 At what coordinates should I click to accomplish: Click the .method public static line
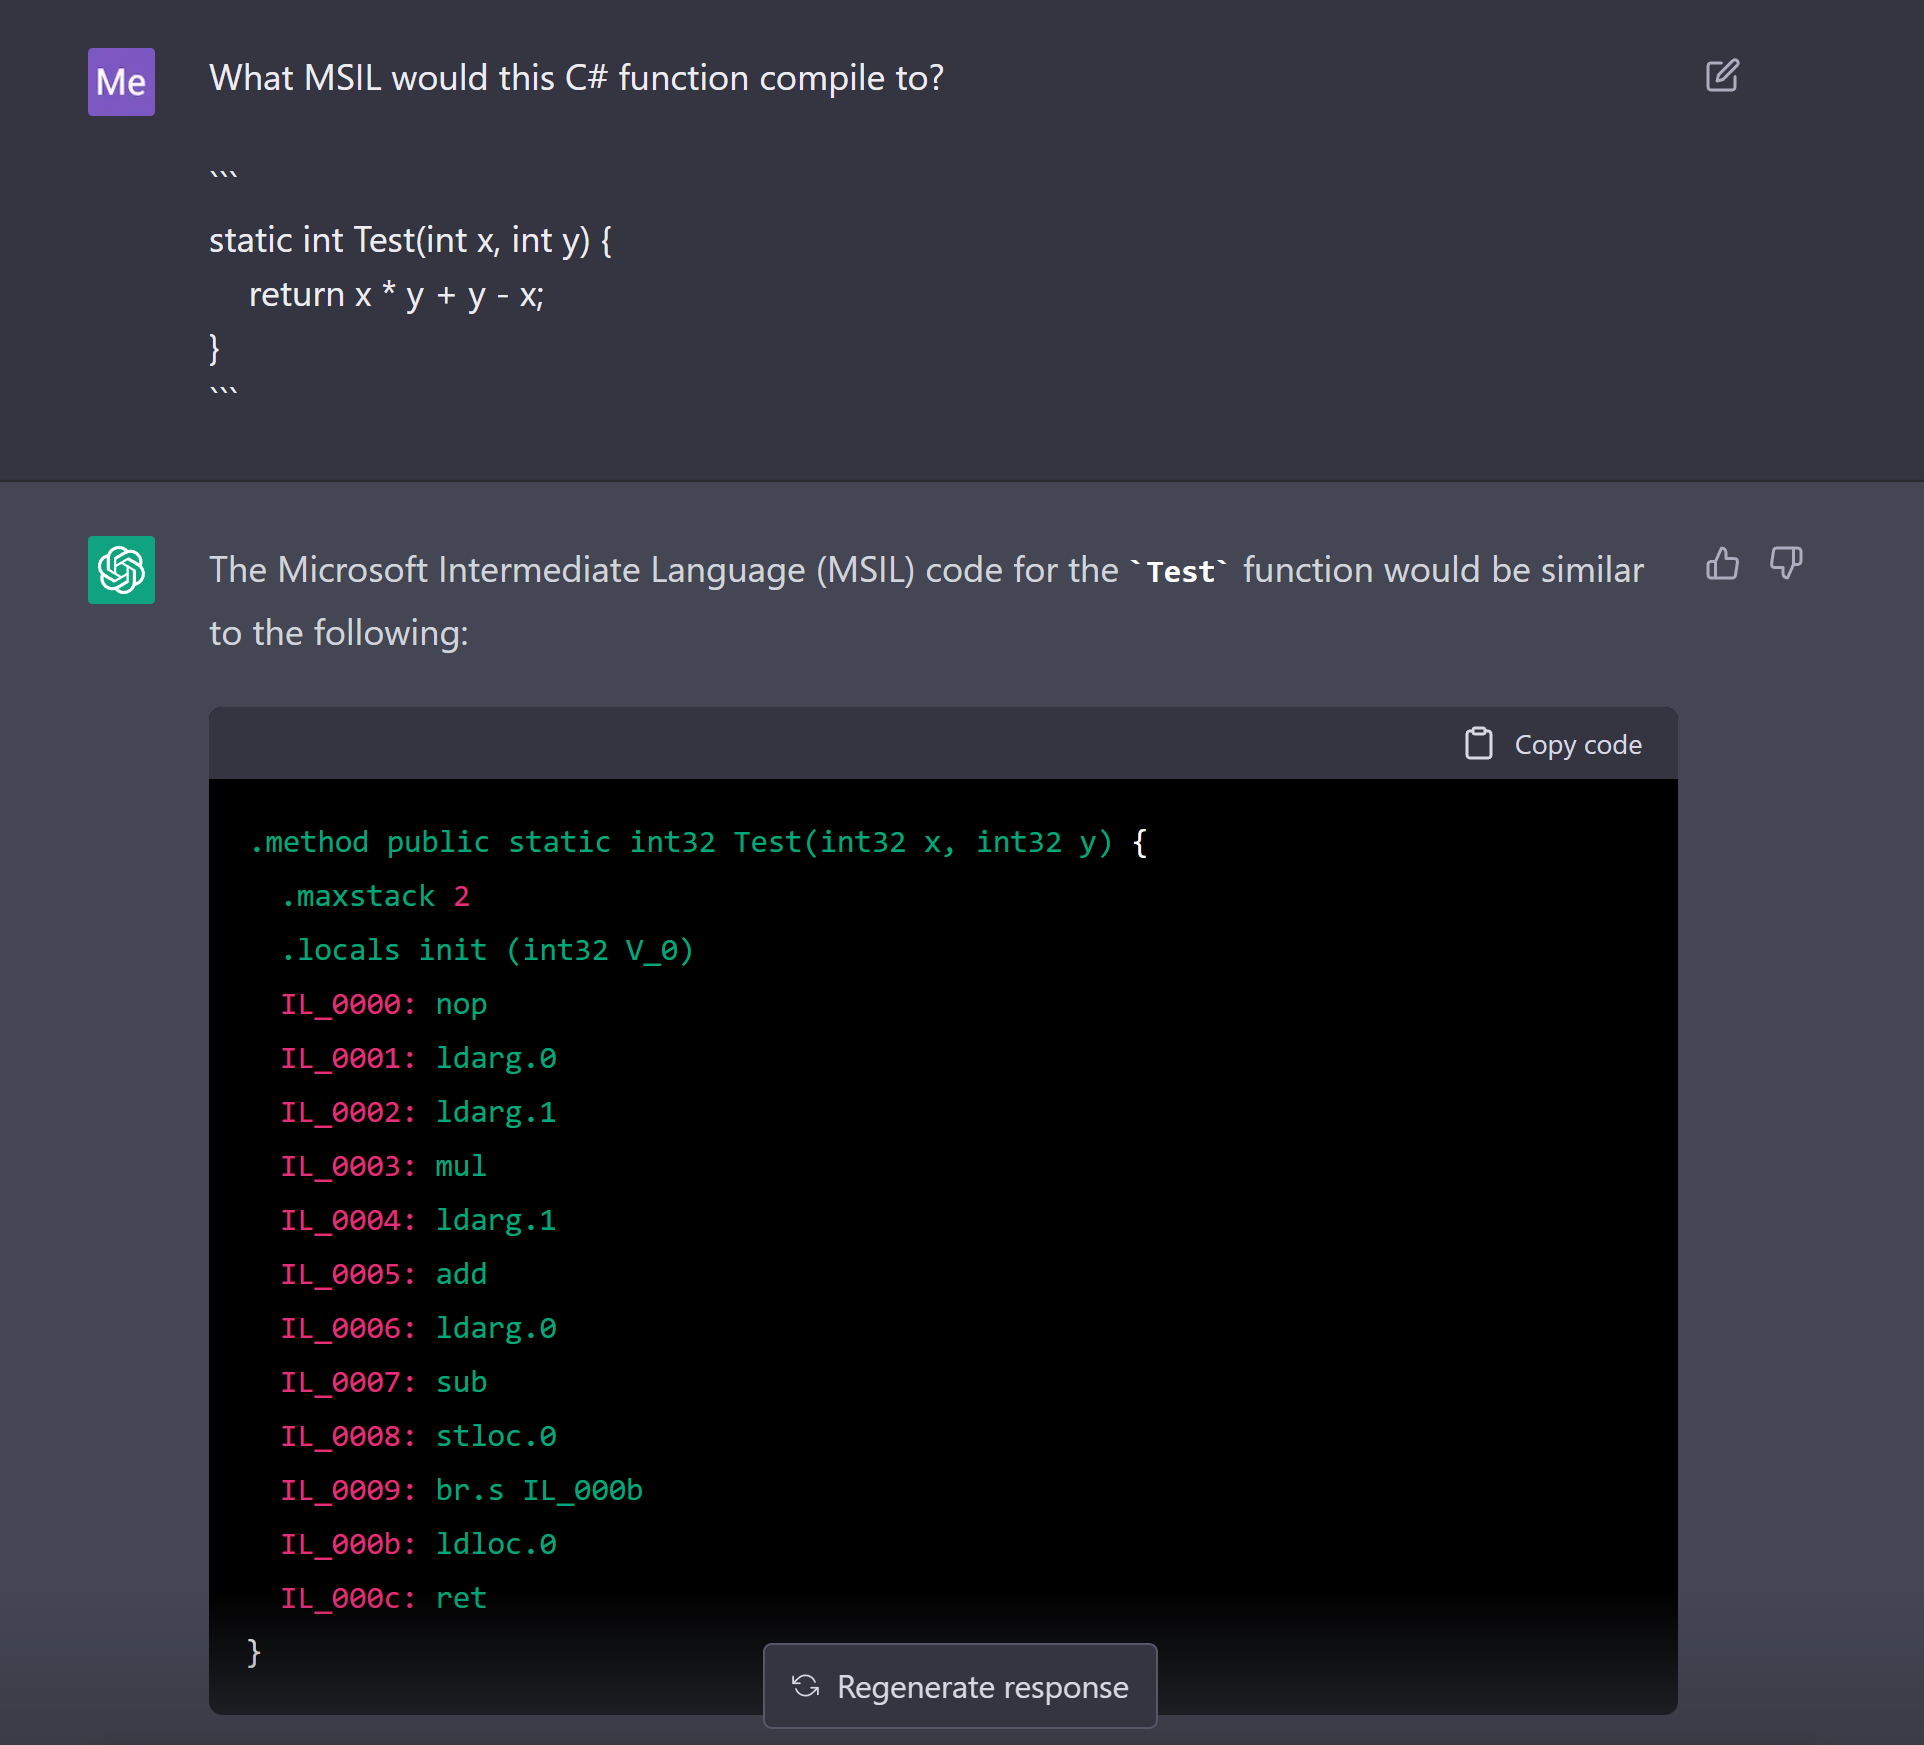click(x=698, y=842)
